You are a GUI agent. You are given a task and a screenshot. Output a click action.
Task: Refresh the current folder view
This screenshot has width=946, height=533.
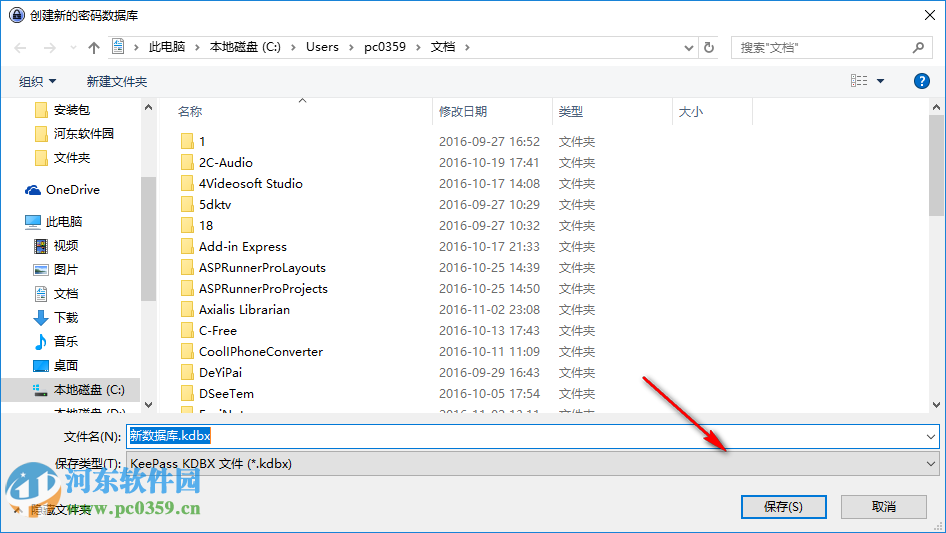tap(710, 48)
